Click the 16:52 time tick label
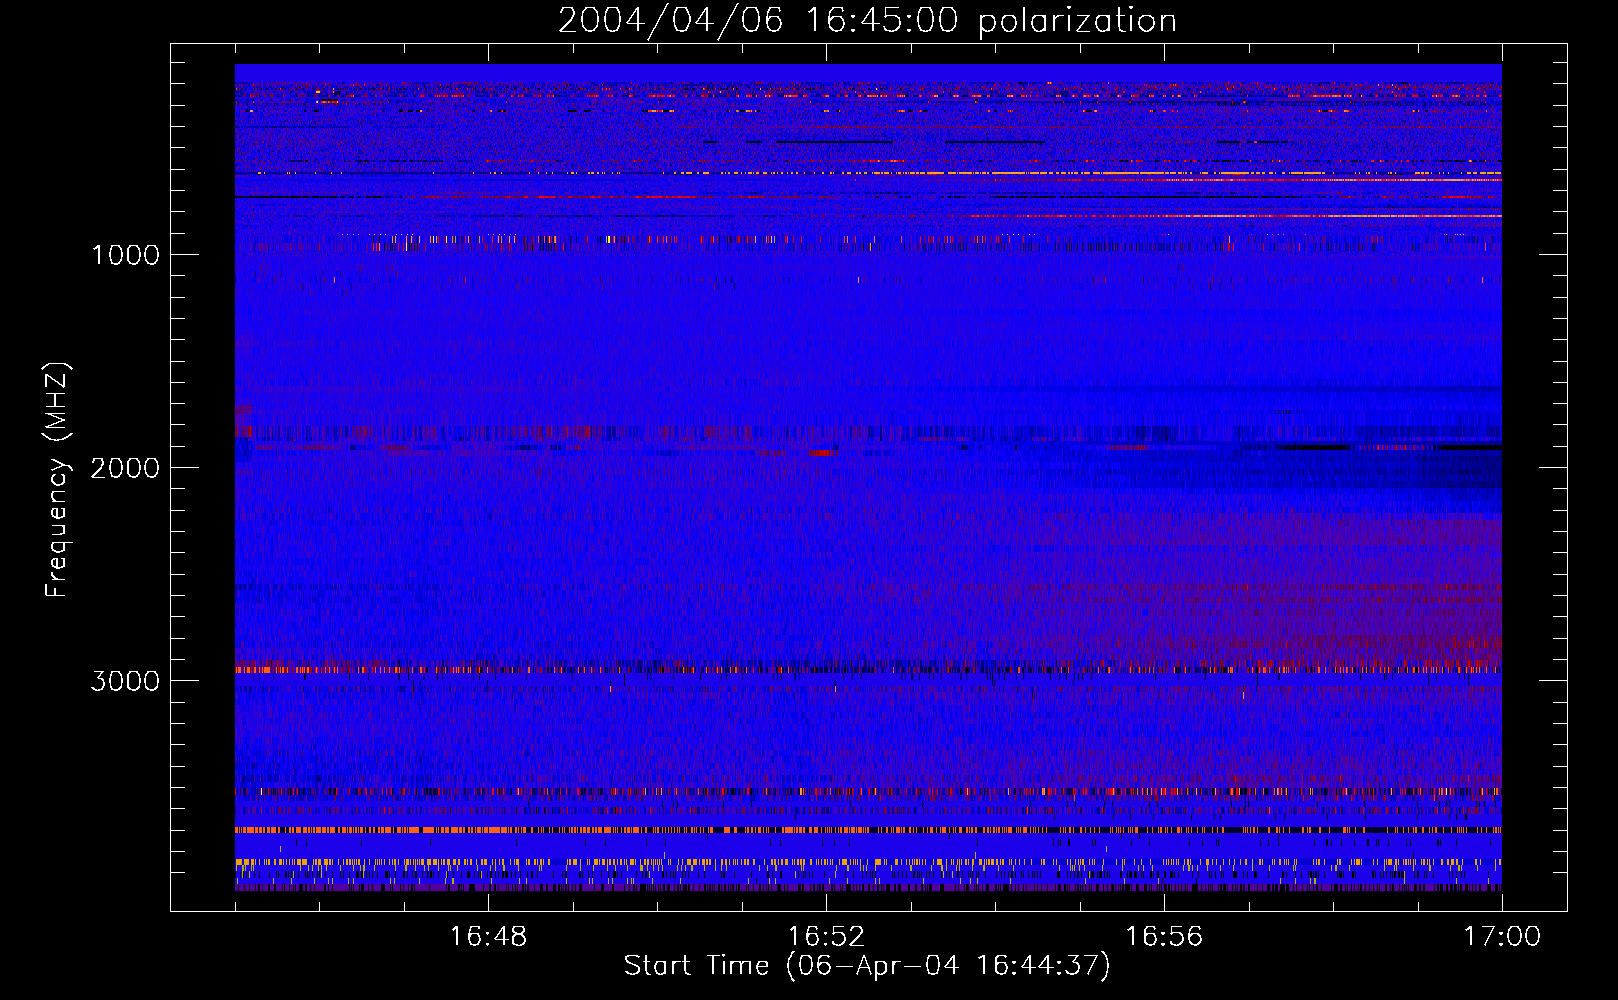This screenshot has width=1618, height=1000. click(x=826, y=937)
